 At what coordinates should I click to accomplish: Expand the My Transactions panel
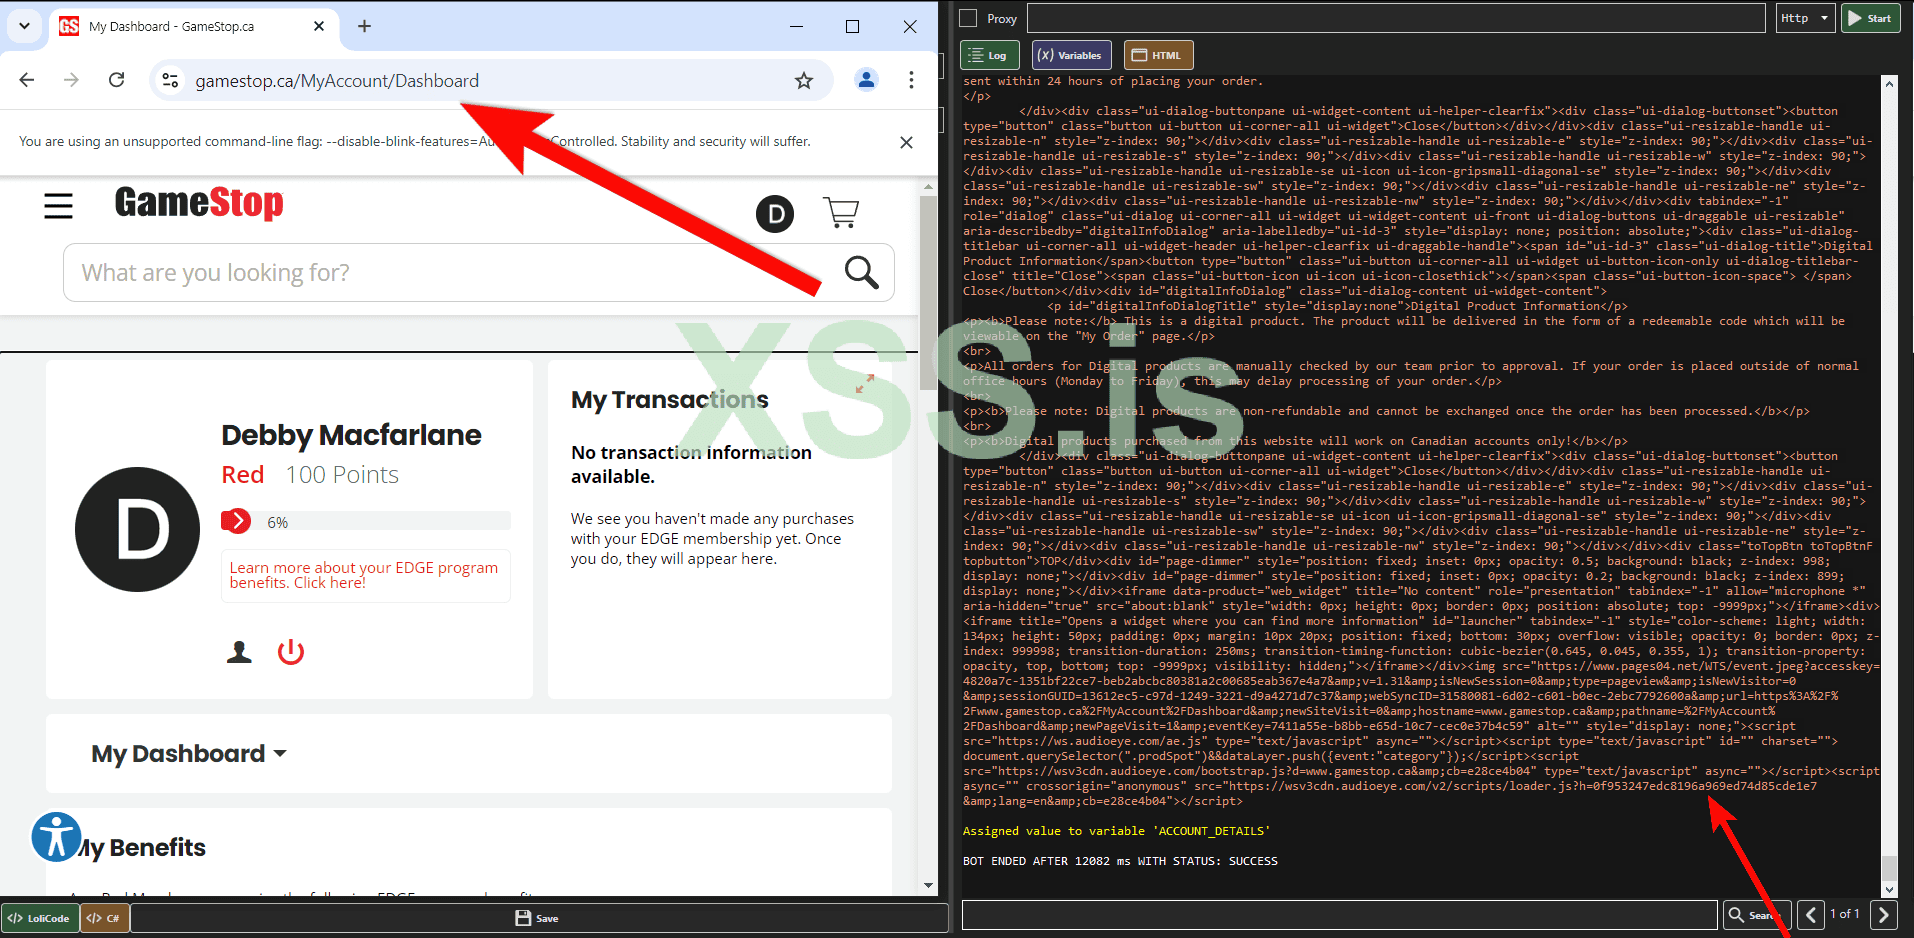[x=865, y=383]
